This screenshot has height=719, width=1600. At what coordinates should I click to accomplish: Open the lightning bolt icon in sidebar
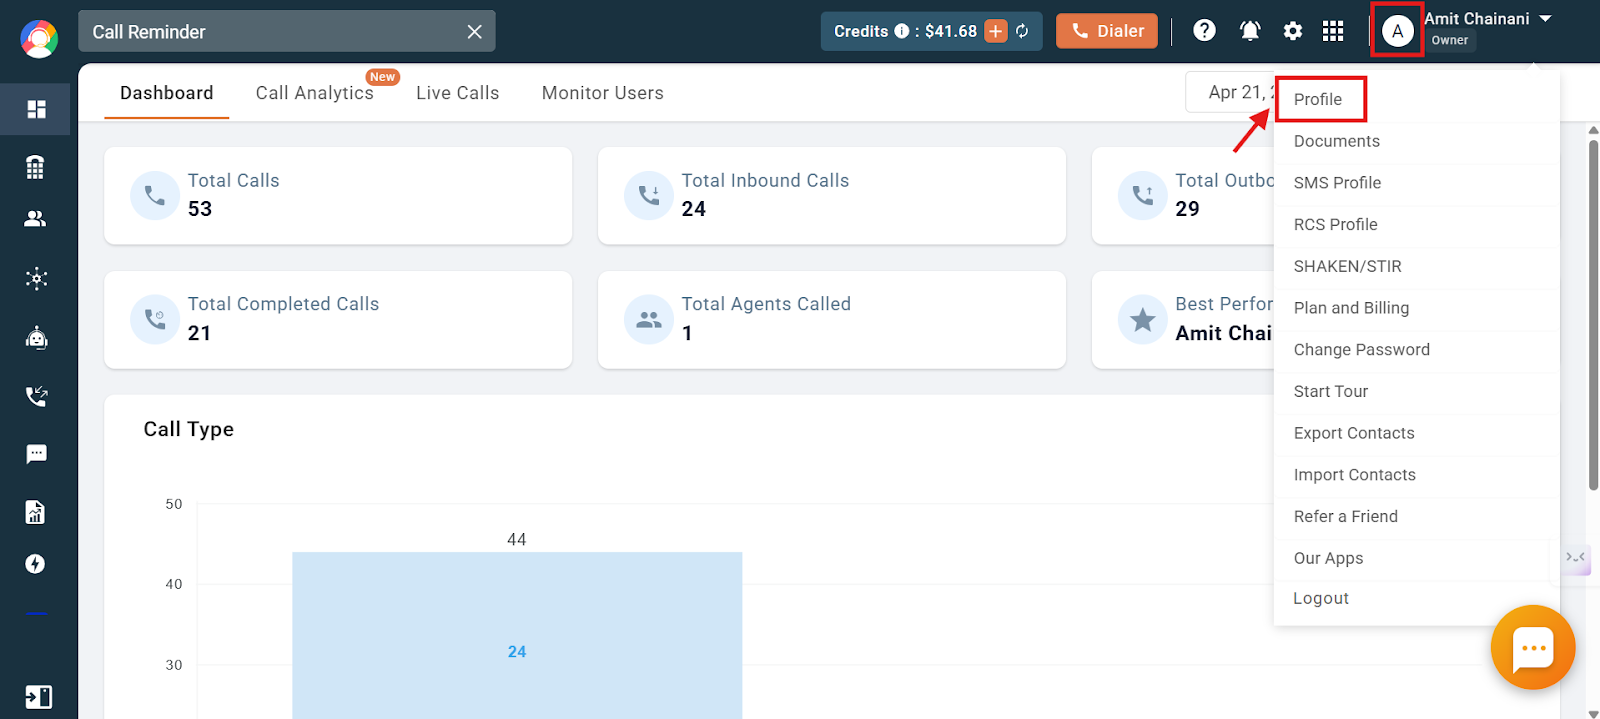(36, 564)
